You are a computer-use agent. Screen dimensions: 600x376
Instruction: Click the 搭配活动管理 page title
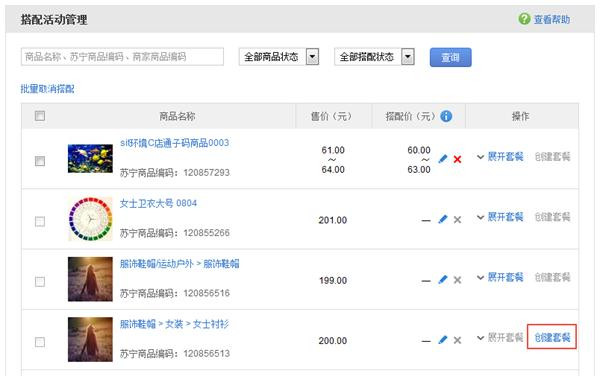54,20
